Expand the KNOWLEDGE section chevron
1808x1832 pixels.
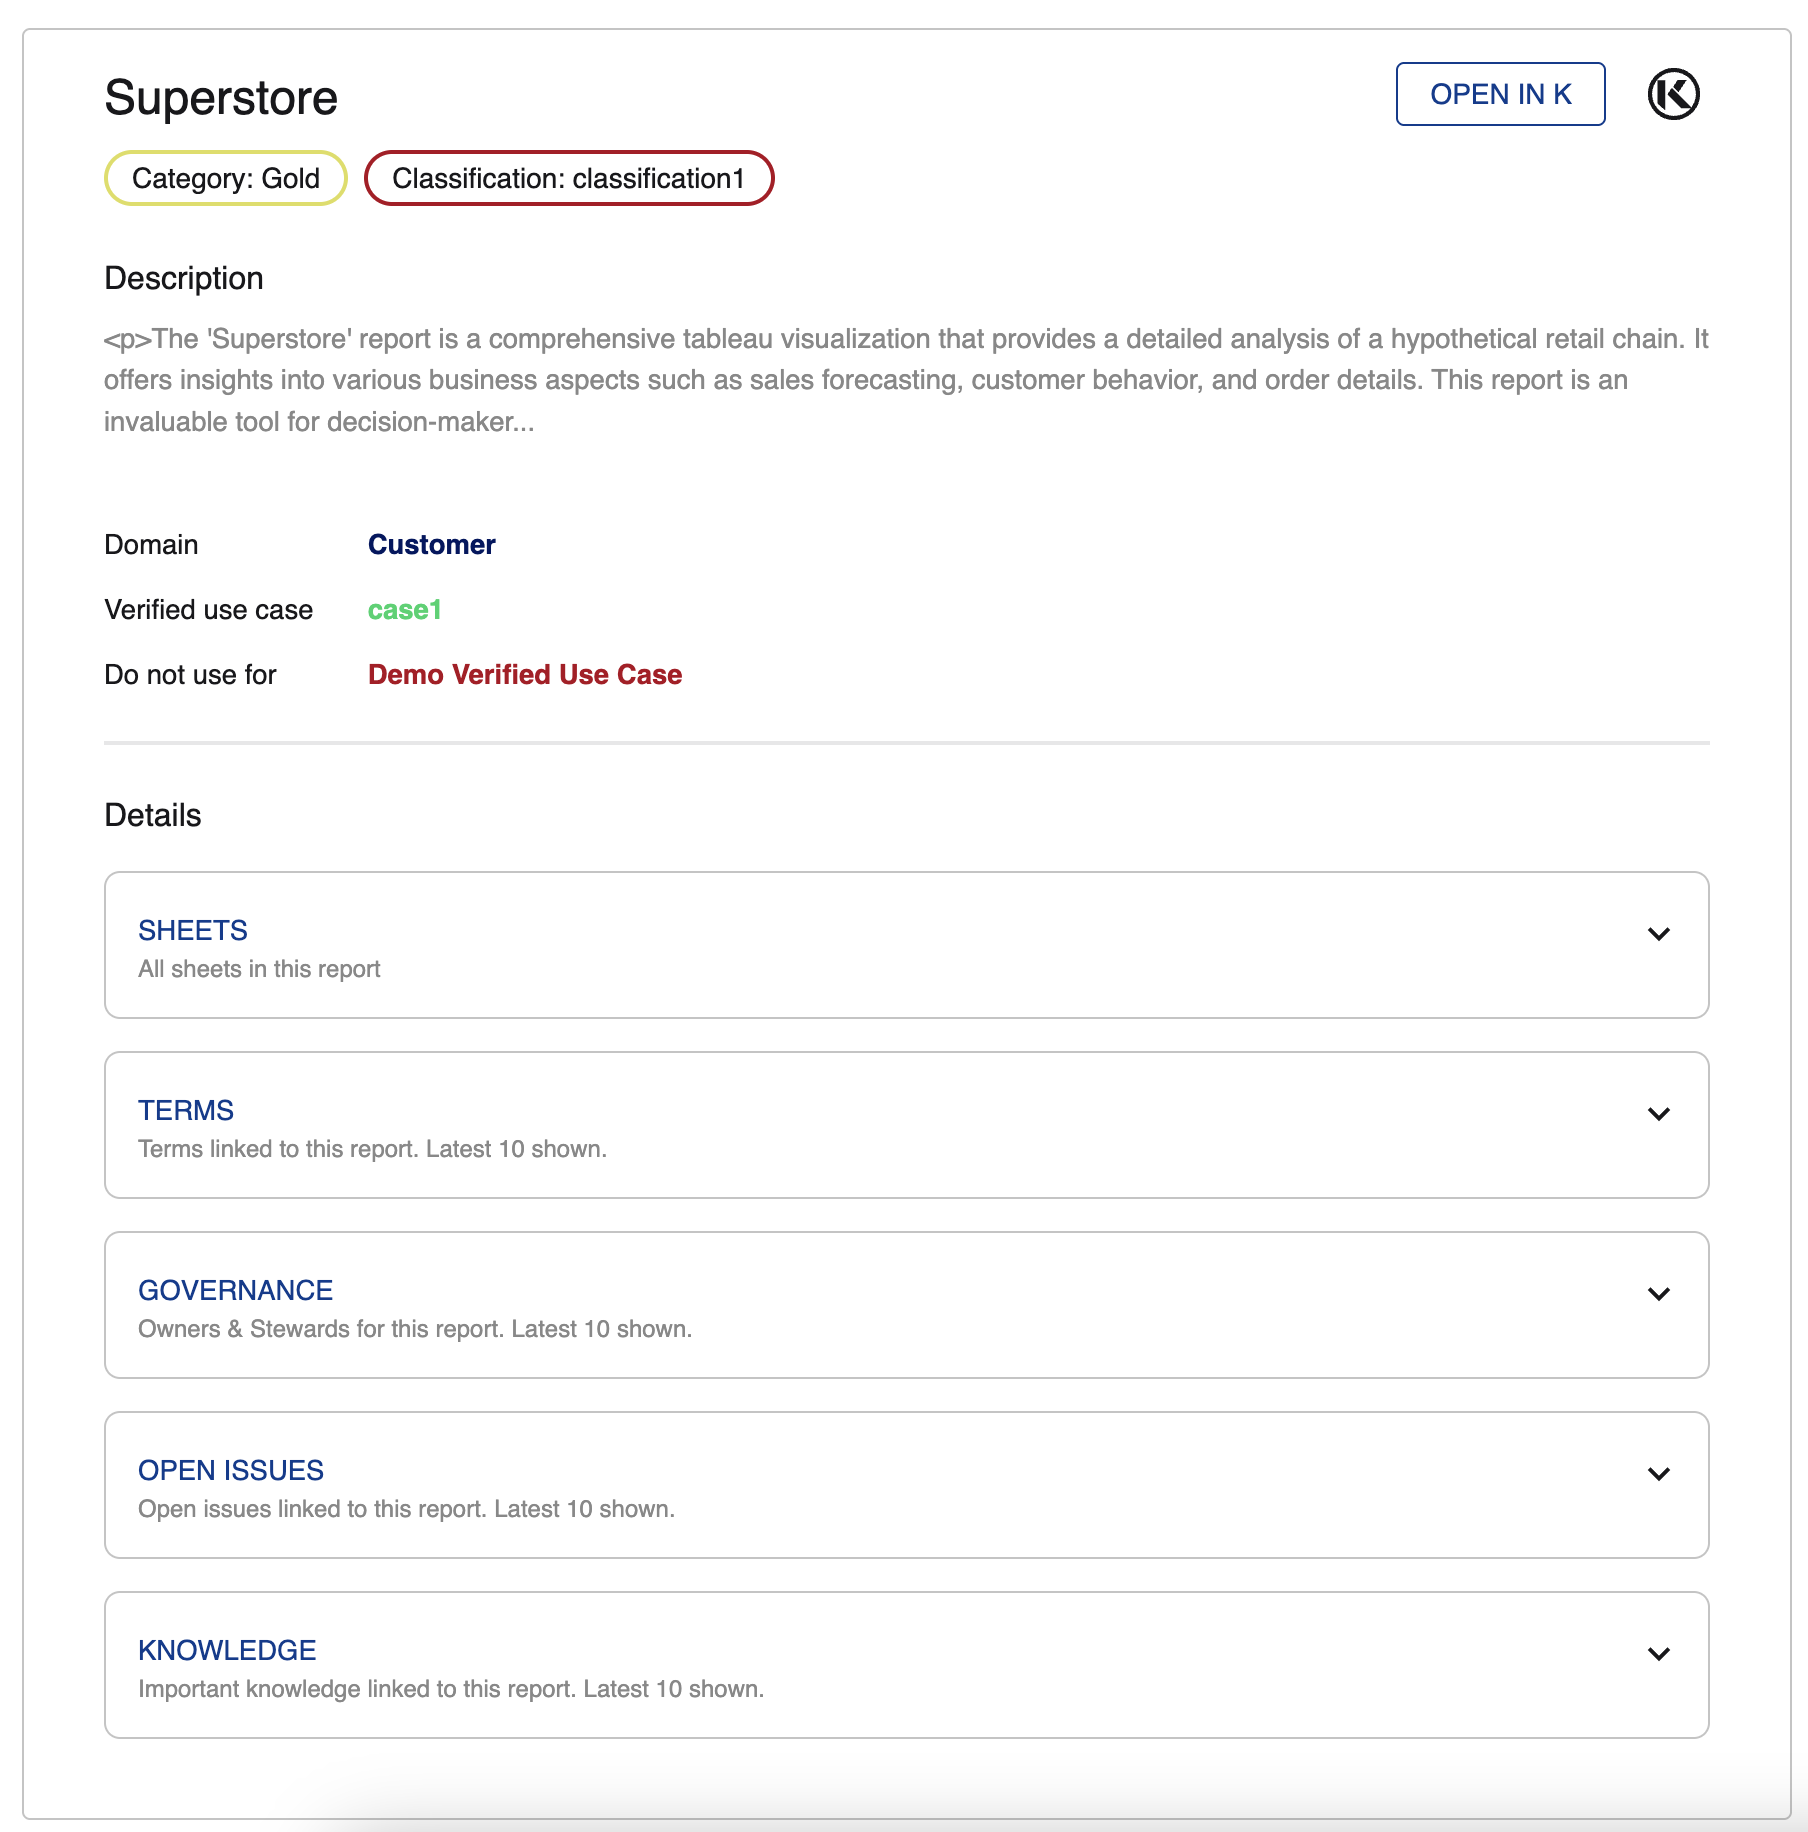coord(1658,1654)
